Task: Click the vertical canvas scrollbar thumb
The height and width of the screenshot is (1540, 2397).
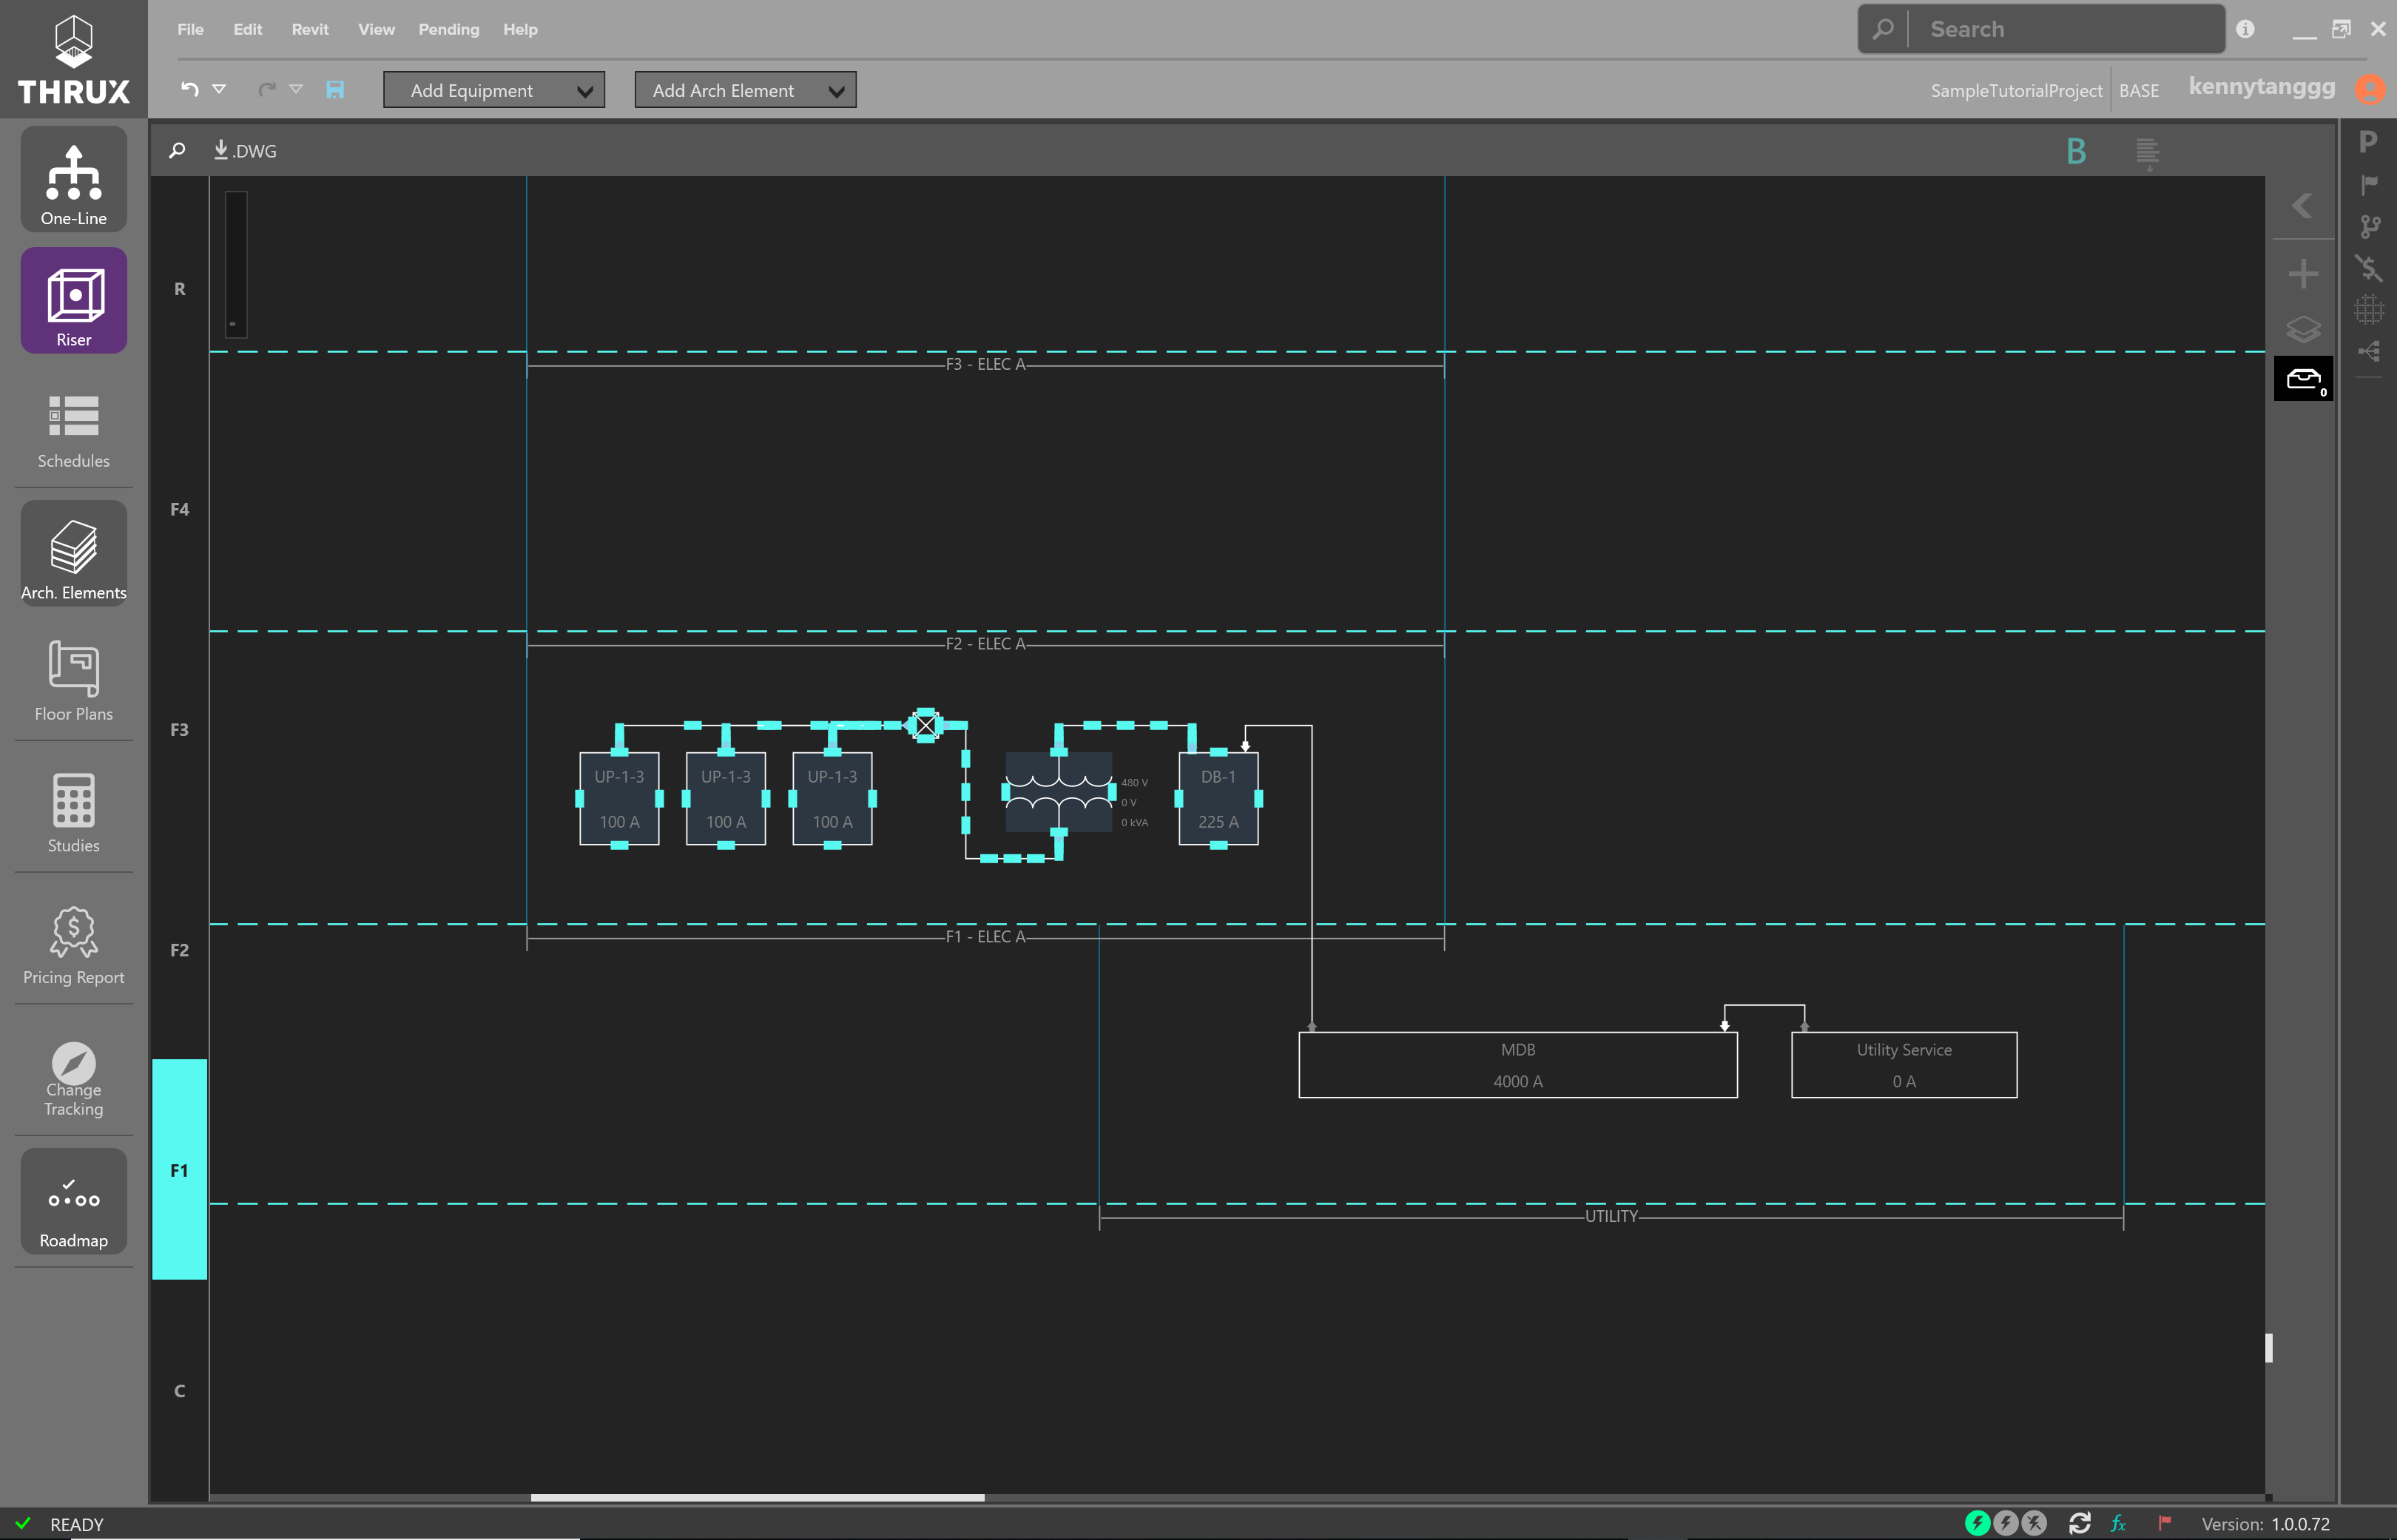Action: tap(2269, 1348)
